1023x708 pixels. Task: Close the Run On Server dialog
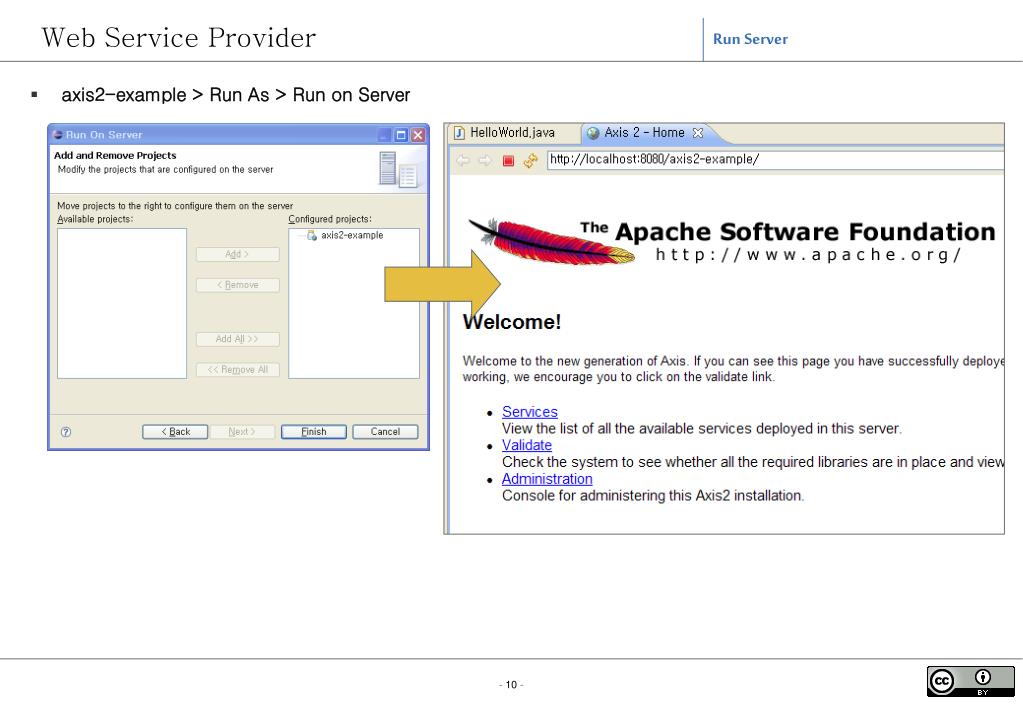(x=418, y=135)
